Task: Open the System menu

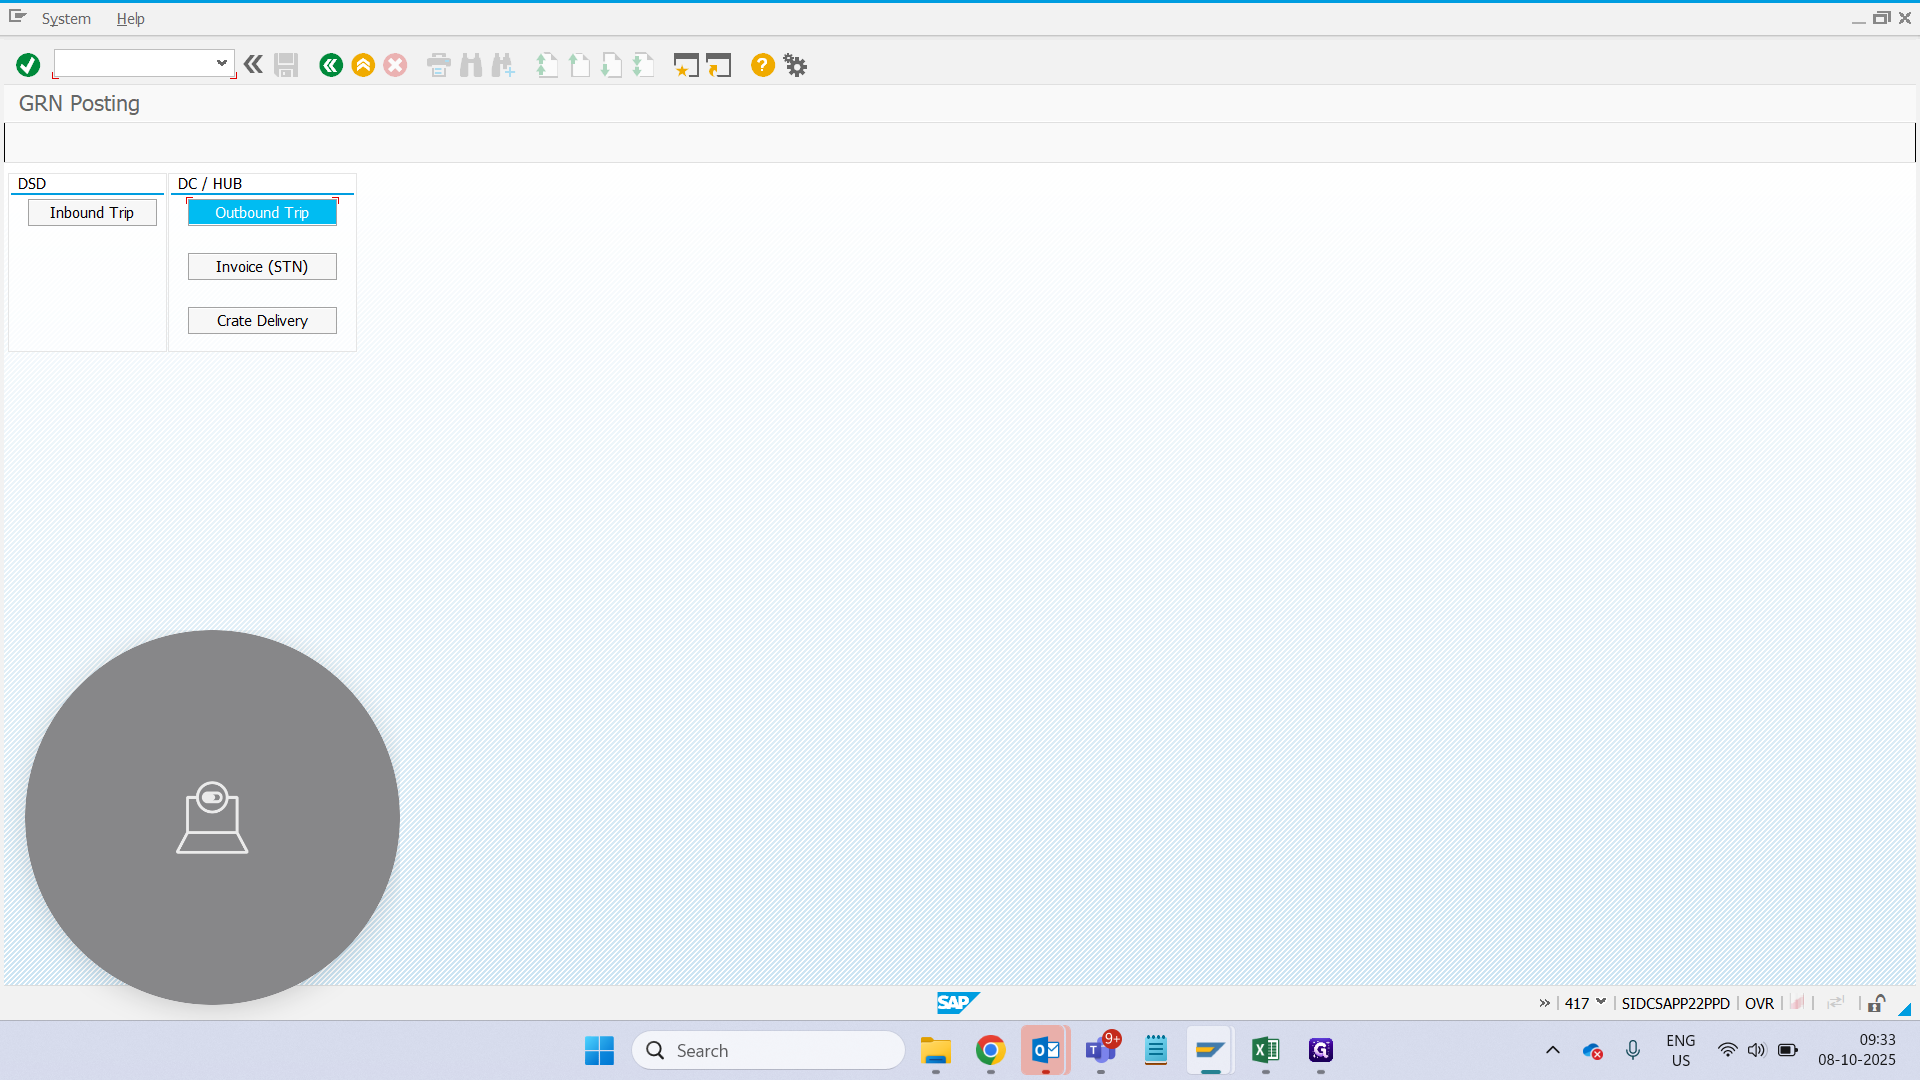Action: pos(66,19)
